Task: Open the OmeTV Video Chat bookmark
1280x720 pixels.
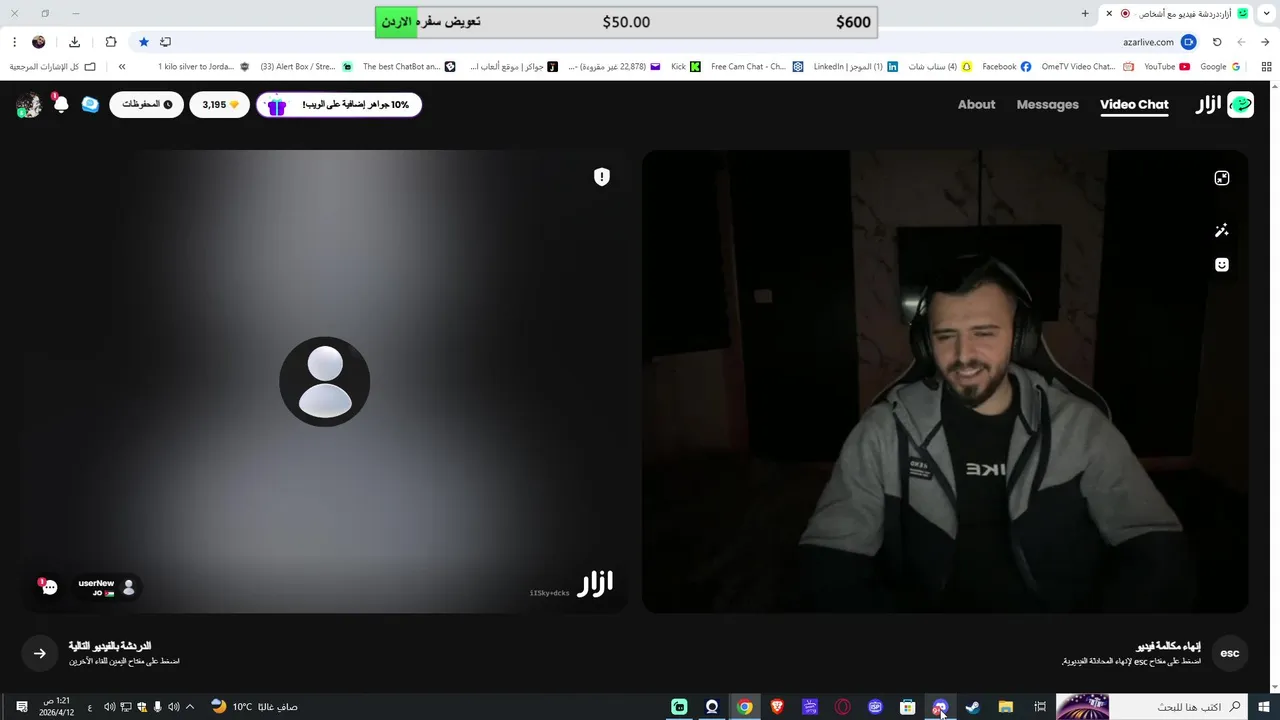Action: (1087, 67)
